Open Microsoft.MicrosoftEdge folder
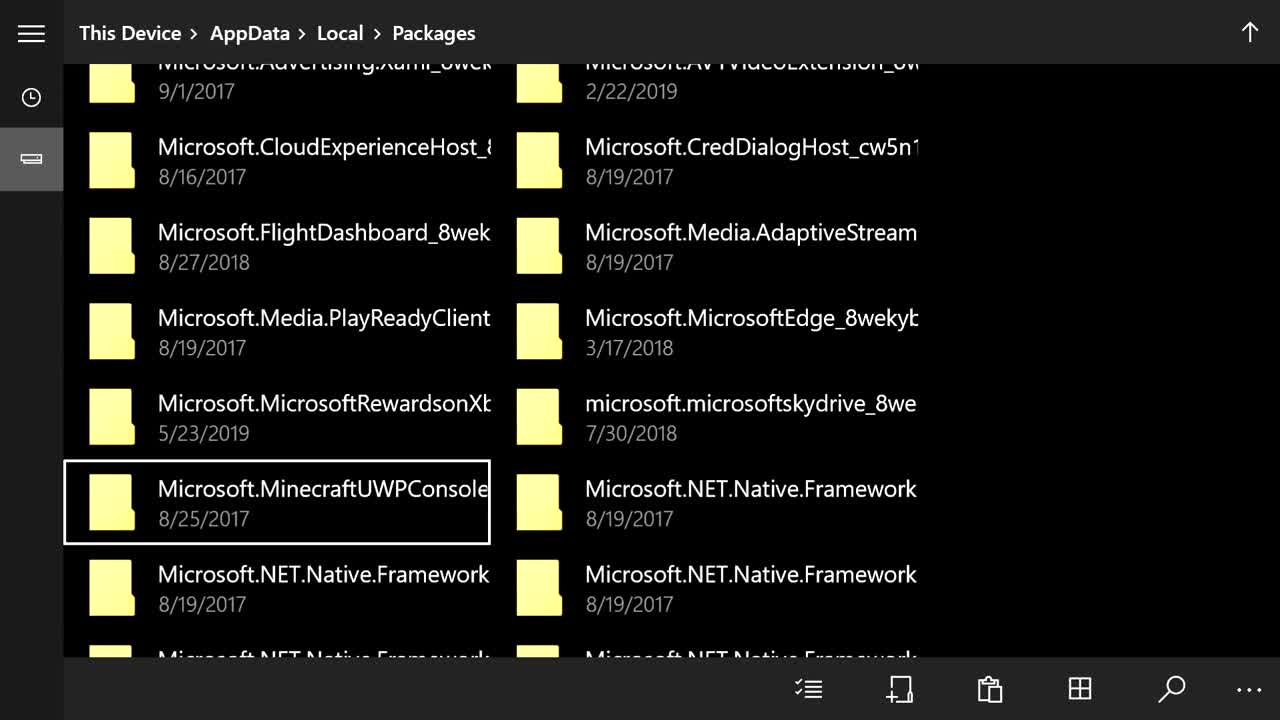This screenshot has height=720, width=1280. pos(704,332)
